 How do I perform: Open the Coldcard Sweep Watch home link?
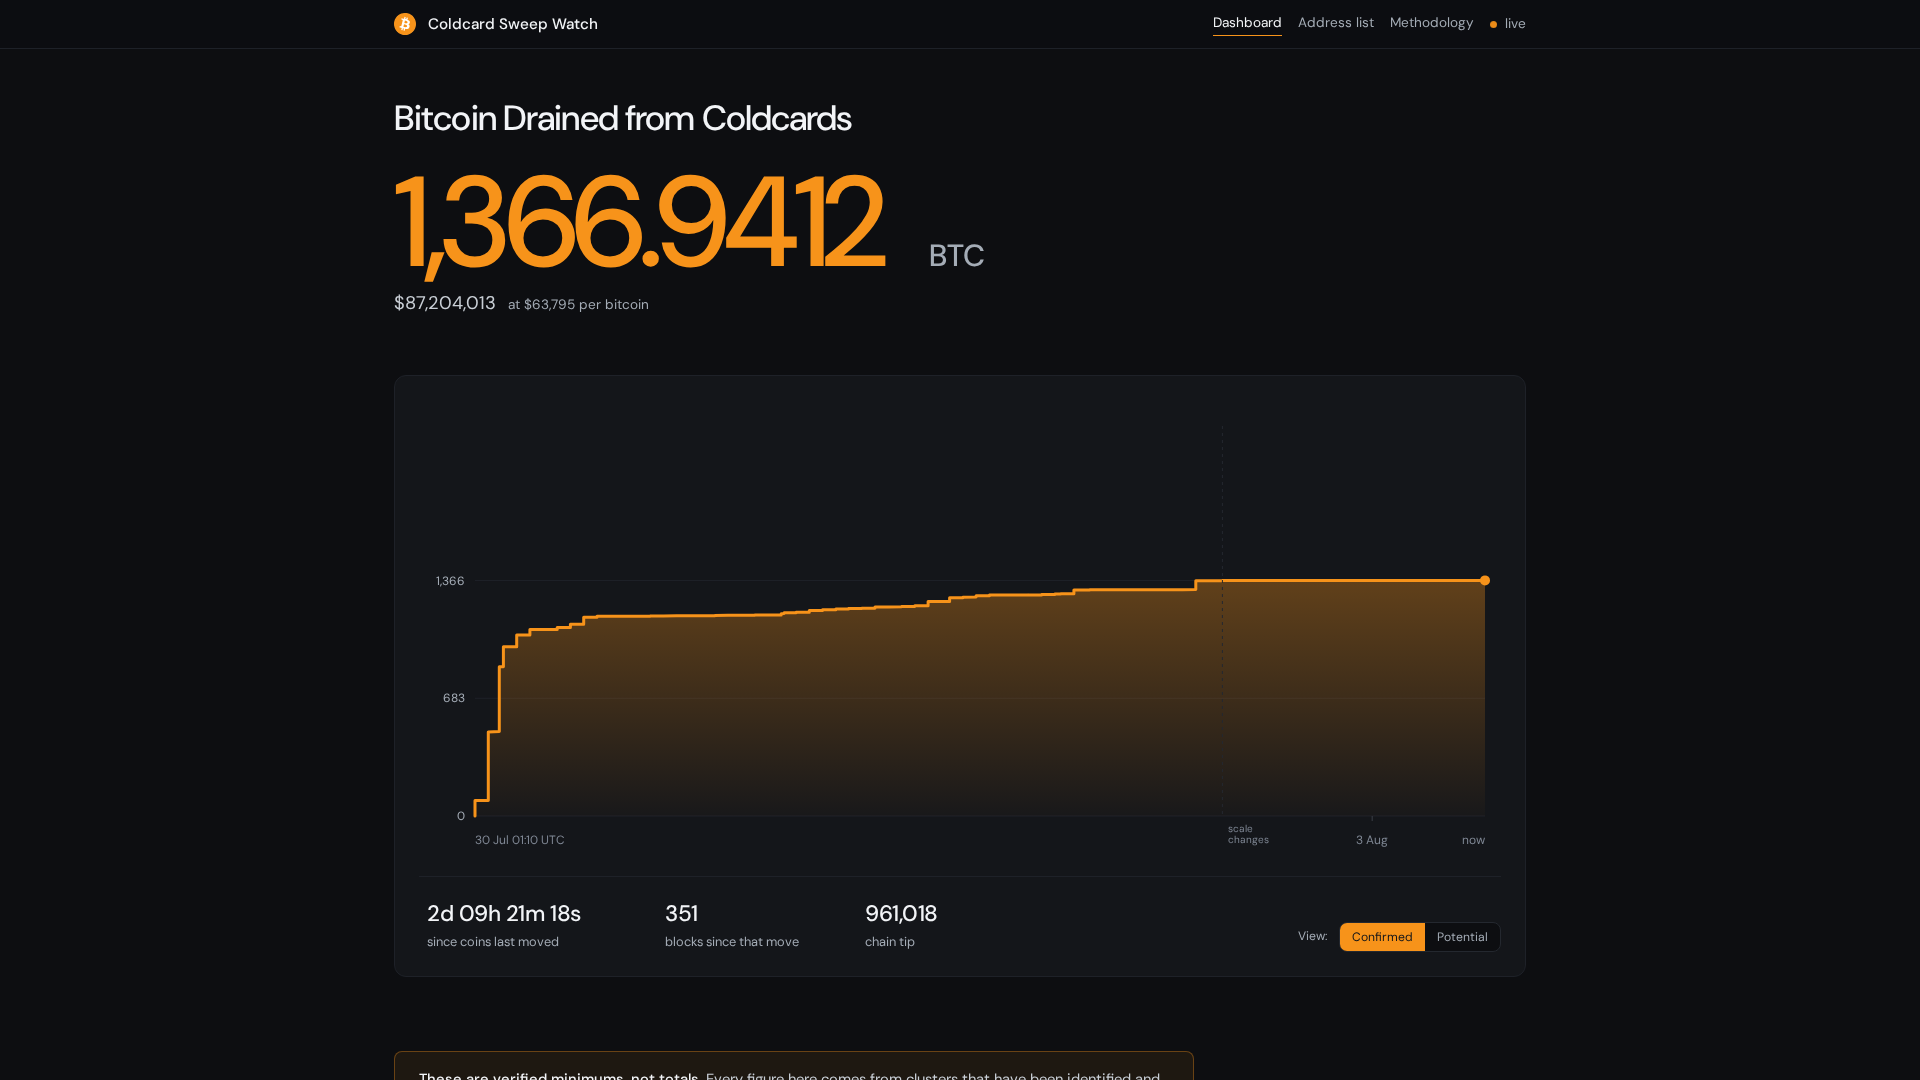click(496, 24)
